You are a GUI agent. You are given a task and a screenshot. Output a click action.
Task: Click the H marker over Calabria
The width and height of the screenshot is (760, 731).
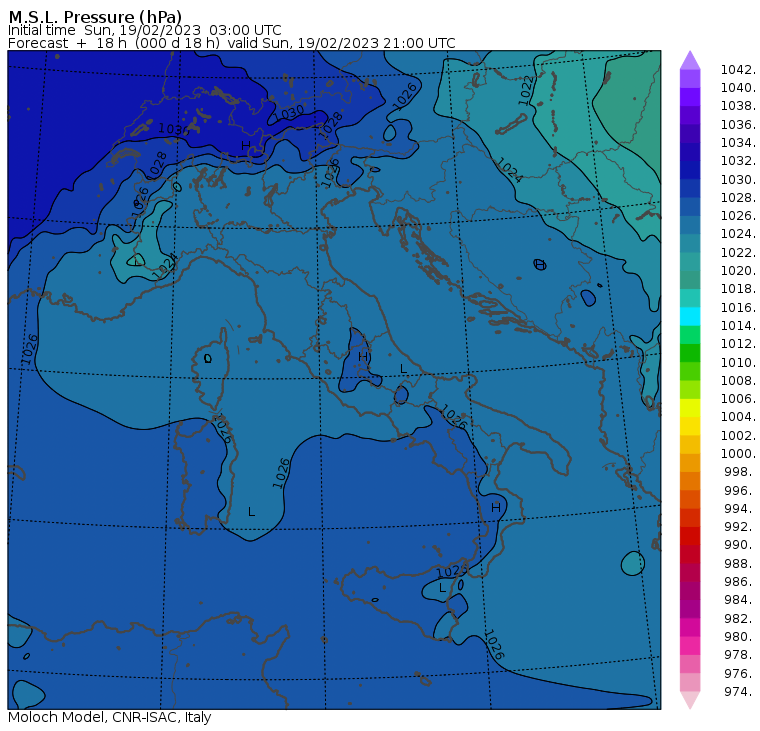[x=495, y=508]
